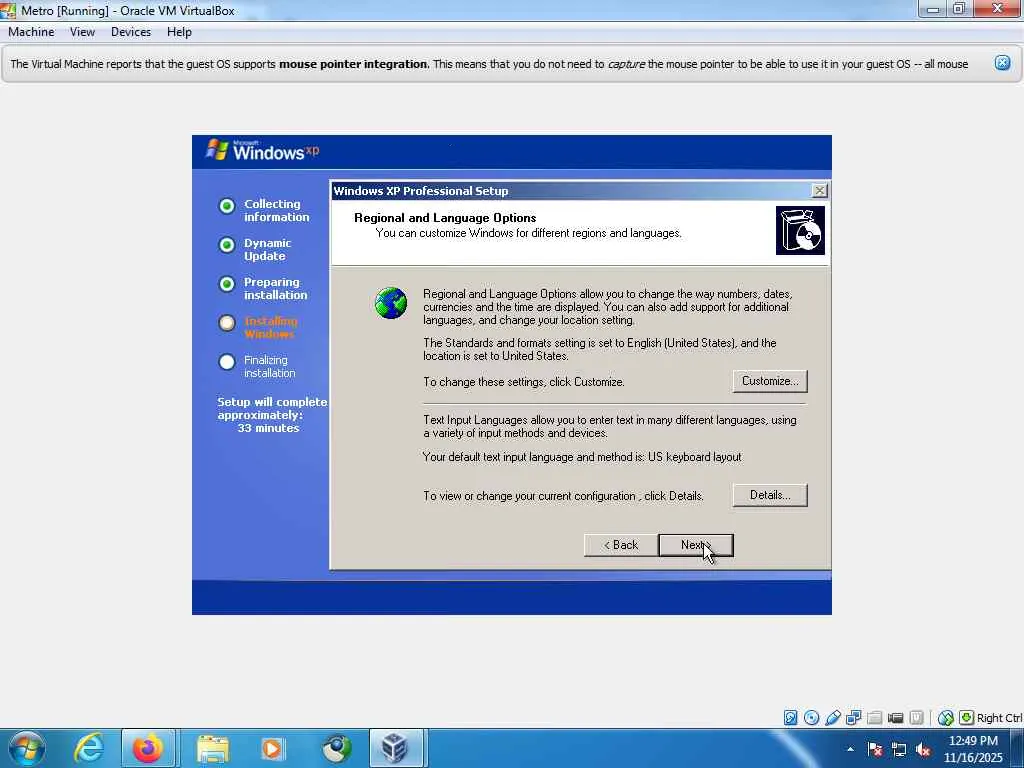Viewport: 1024px width, 768px height.
Task: Open the Windows Start menu orb
Action: tap(27, 748)
